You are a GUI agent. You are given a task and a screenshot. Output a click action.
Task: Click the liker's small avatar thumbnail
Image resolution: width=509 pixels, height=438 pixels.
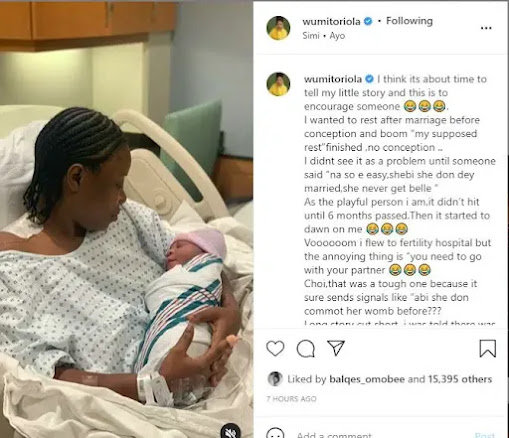pos(275,379)
